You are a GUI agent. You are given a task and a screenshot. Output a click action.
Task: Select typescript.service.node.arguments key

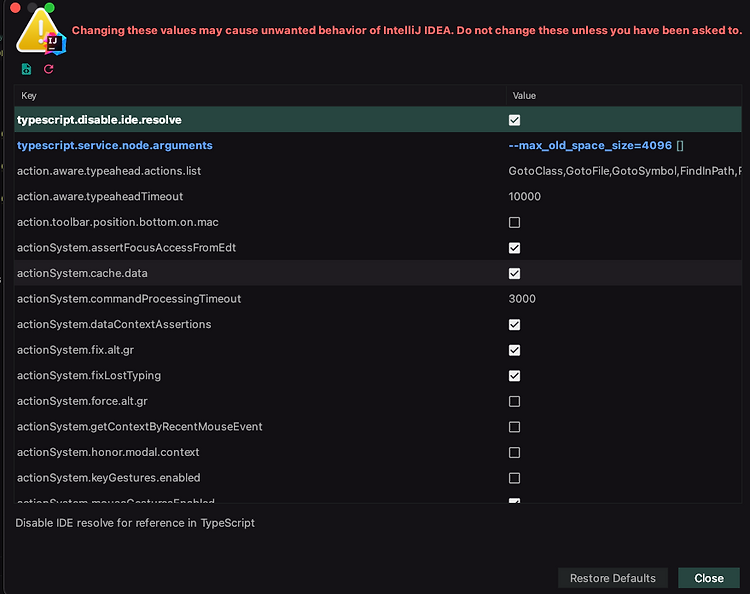click(x=115, y=145)
